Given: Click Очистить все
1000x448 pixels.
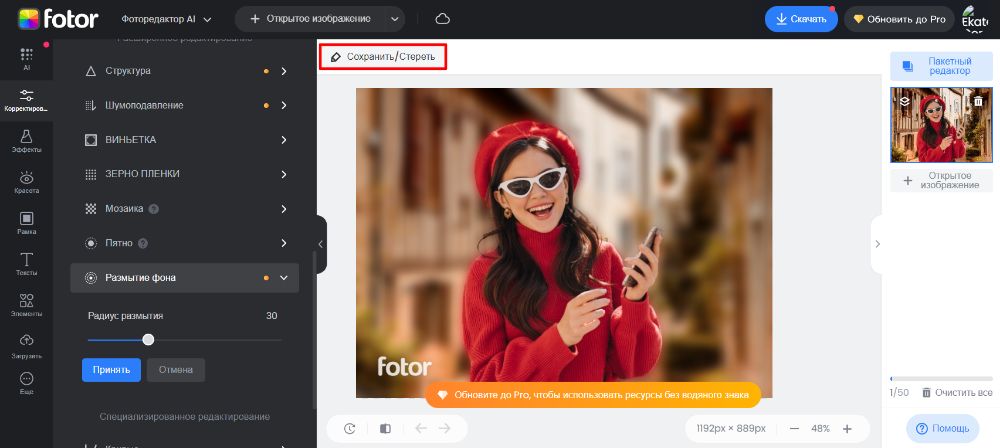Looking at the screenshot, I should click(957, 392).
